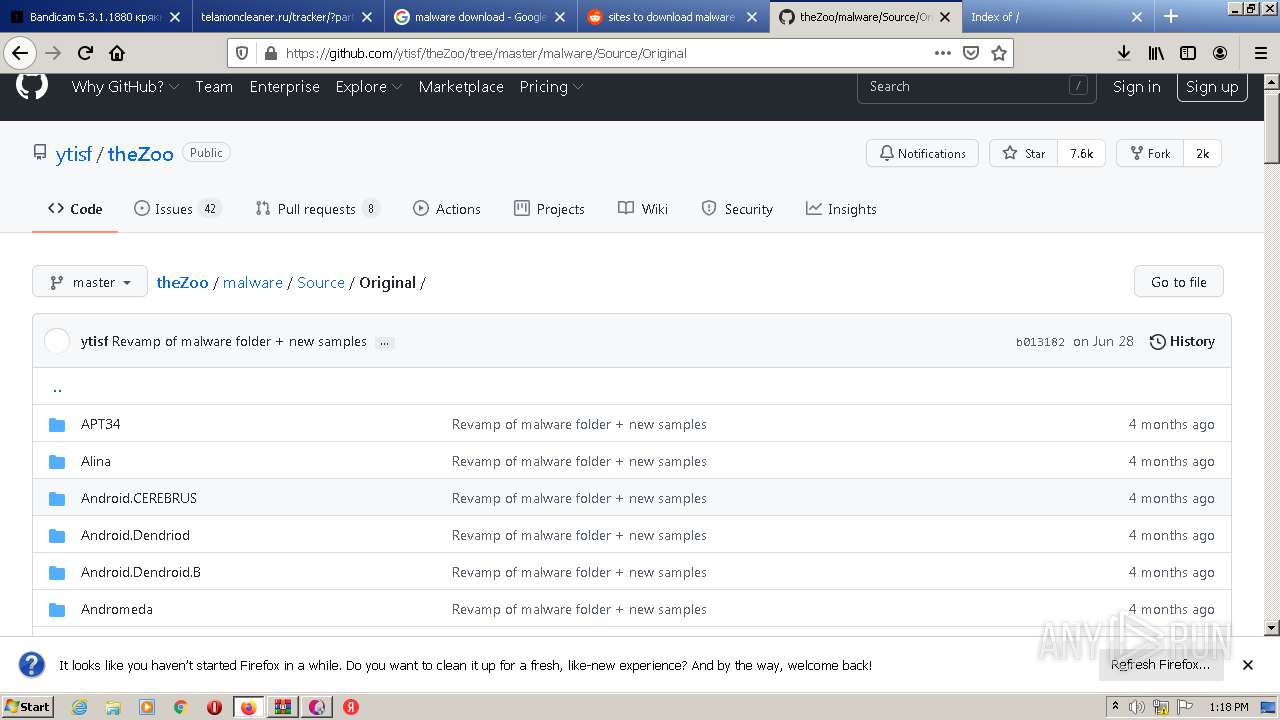1280x720 pixels.
Task: Open the Firefox account icon
Action: (1220, 53)
